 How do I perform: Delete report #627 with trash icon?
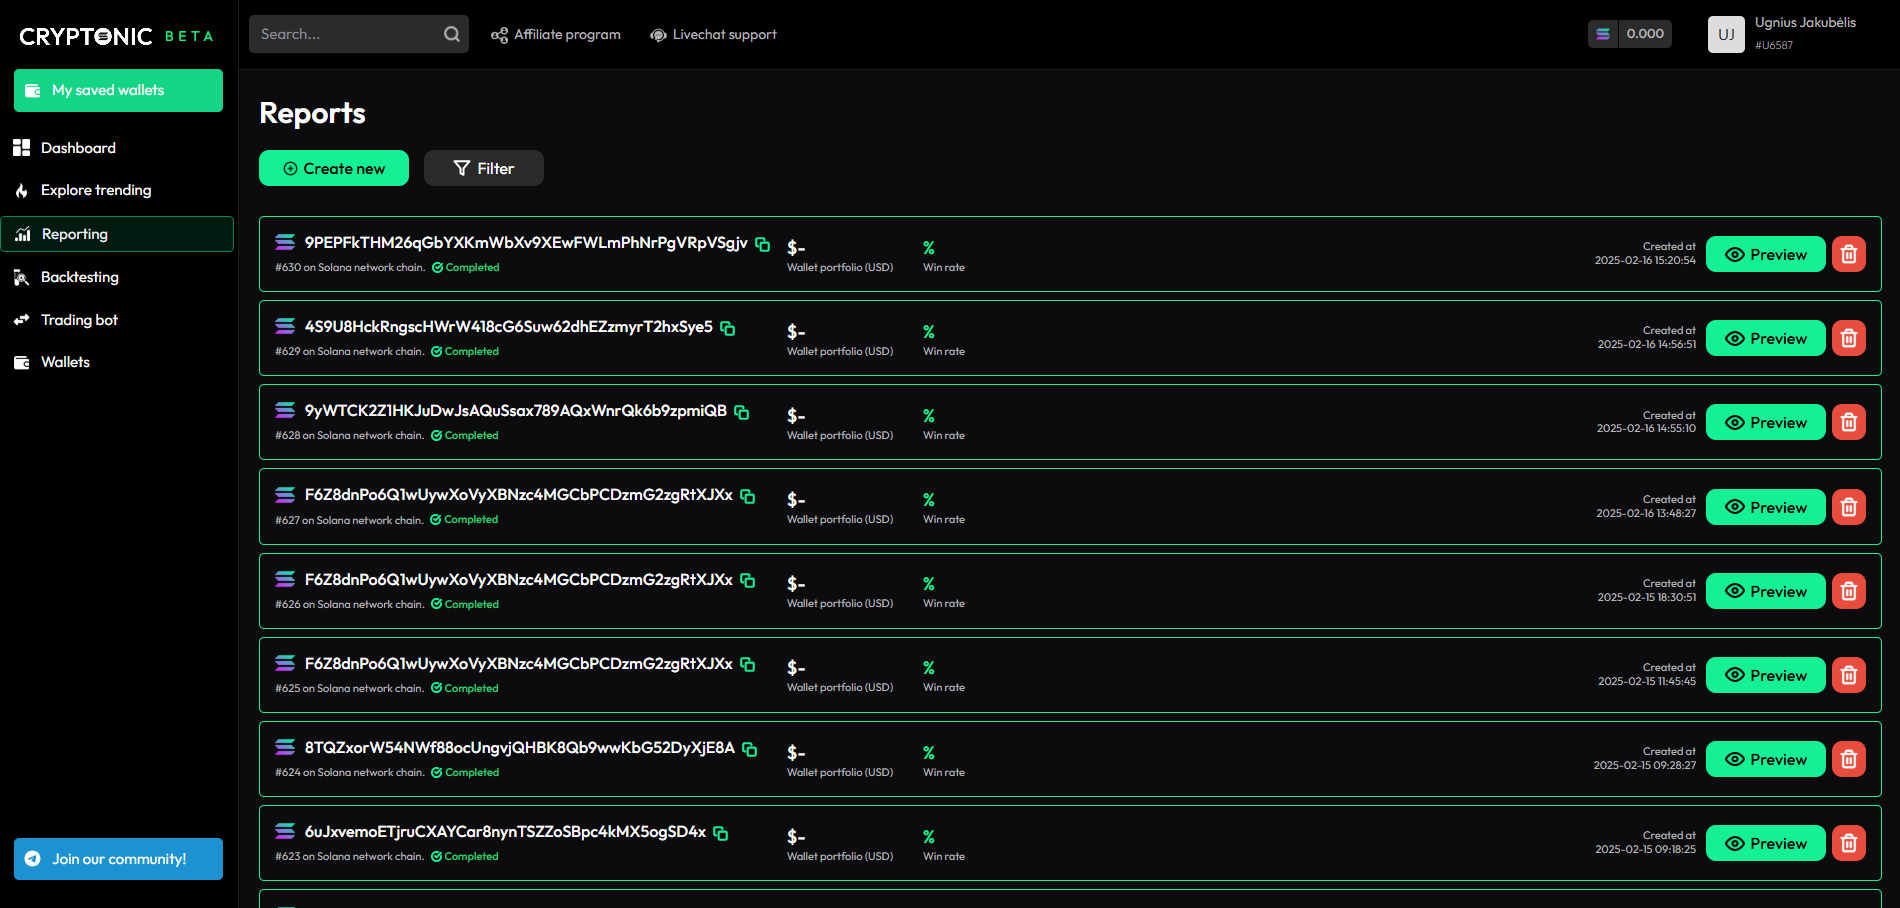(x=1849, y=507)
